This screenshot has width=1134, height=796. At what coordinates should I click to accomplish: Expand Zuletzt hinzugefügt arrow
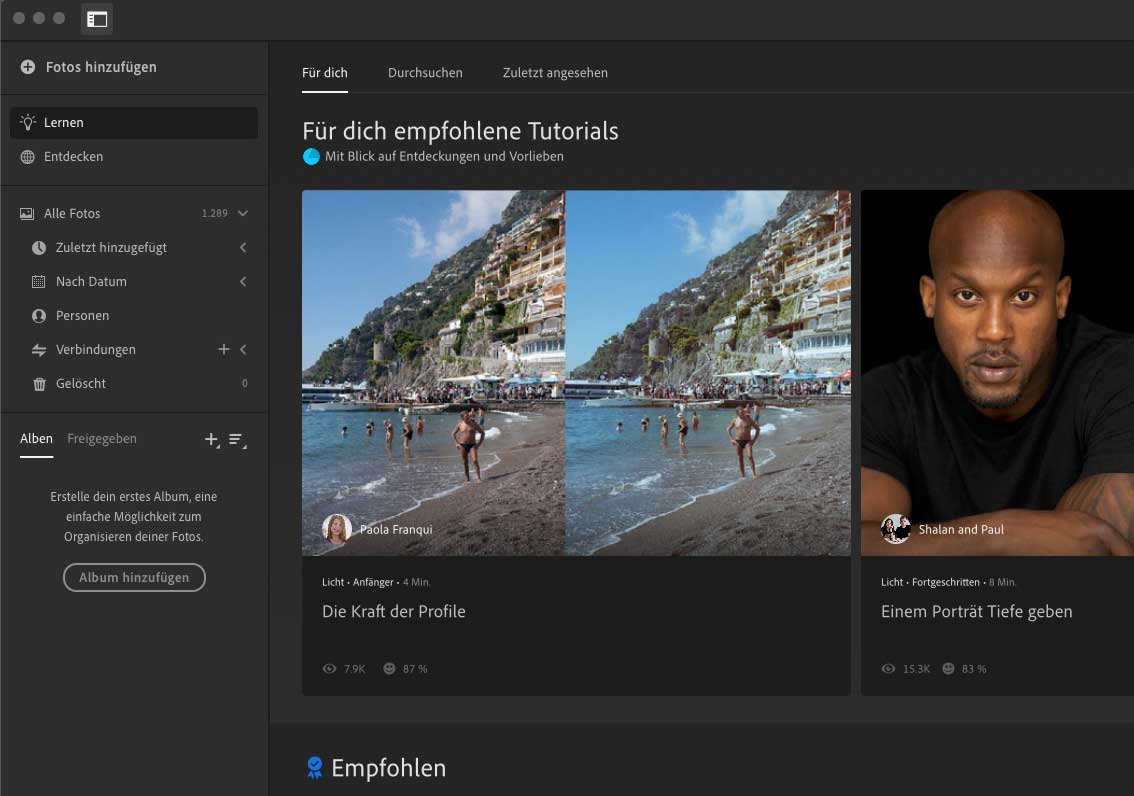tap(243, 248)
